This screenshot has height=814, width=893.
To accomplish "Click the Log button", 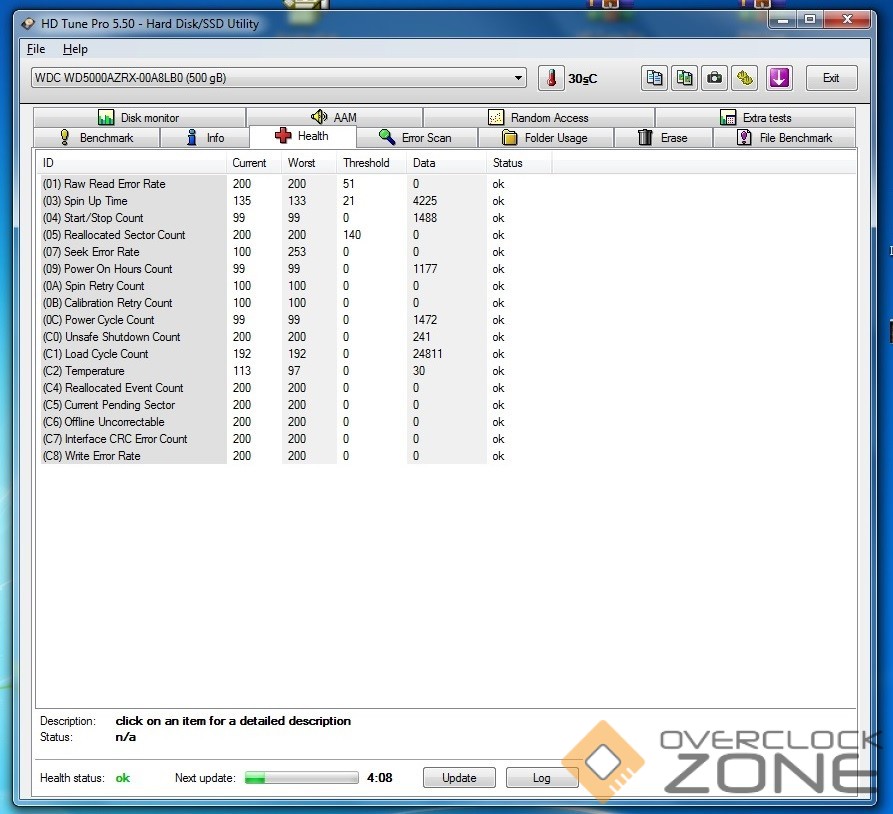I will pyautogui.click(x=542, y=778).
